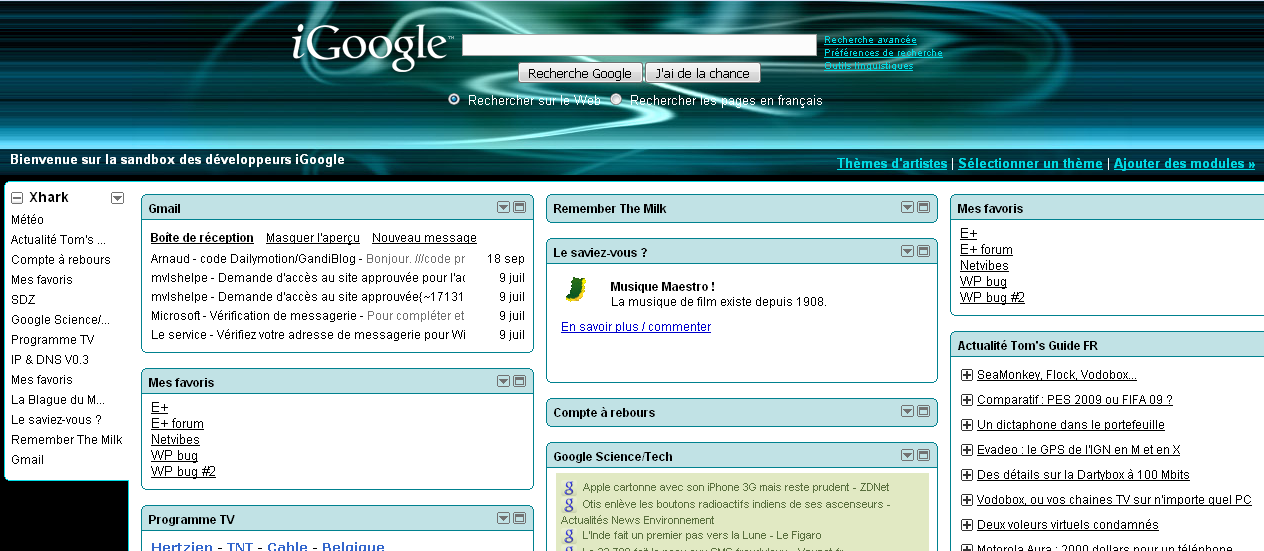Click the Belgique link in Programme TV
Image resolution: width=1264 pixels, height=551 pixels.
coord(353,546)
